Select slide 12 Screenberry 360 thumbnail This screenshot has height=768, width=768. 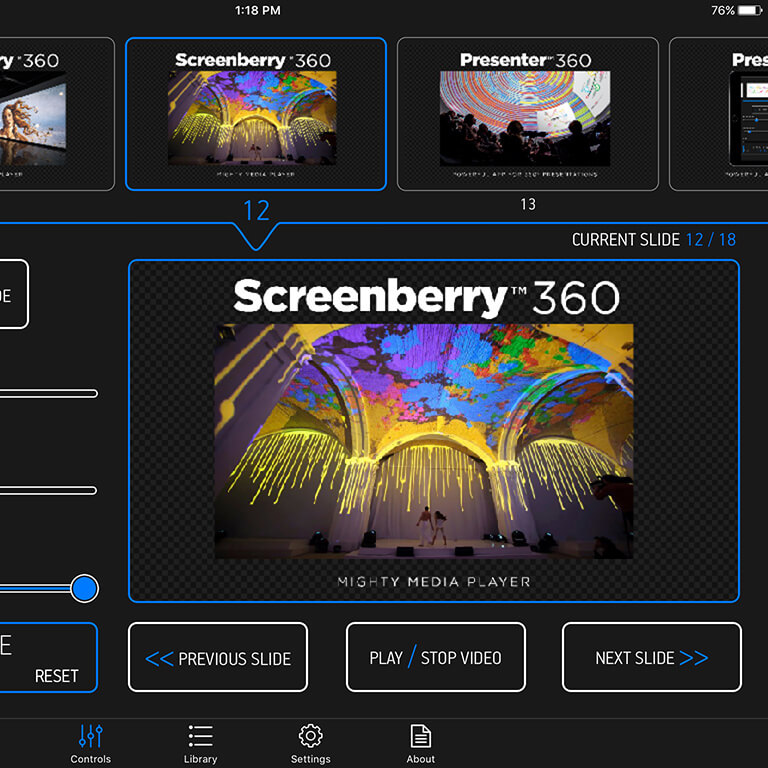click(256, 114)
